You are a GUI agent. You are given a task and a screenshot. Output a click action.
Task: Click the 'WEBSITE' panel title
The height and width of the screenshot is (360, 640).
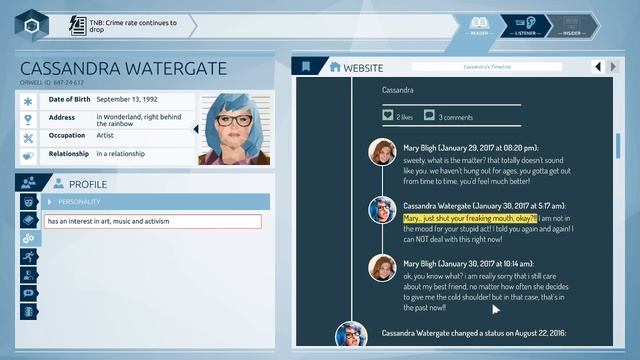(363, 68)
